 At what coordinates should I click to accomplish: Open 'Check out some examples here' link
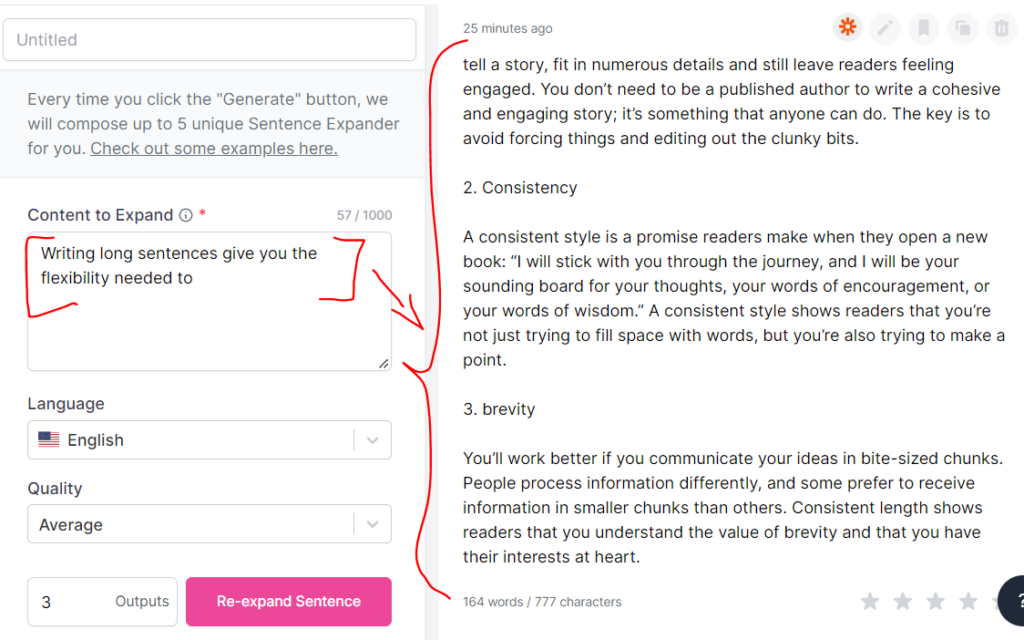click(x=213, y=148)
